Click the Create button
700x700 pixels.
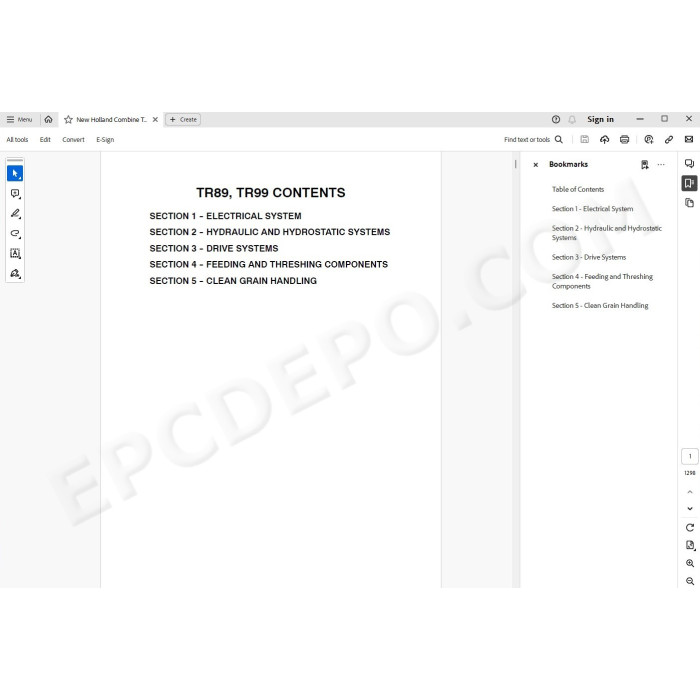coord(183,119)
